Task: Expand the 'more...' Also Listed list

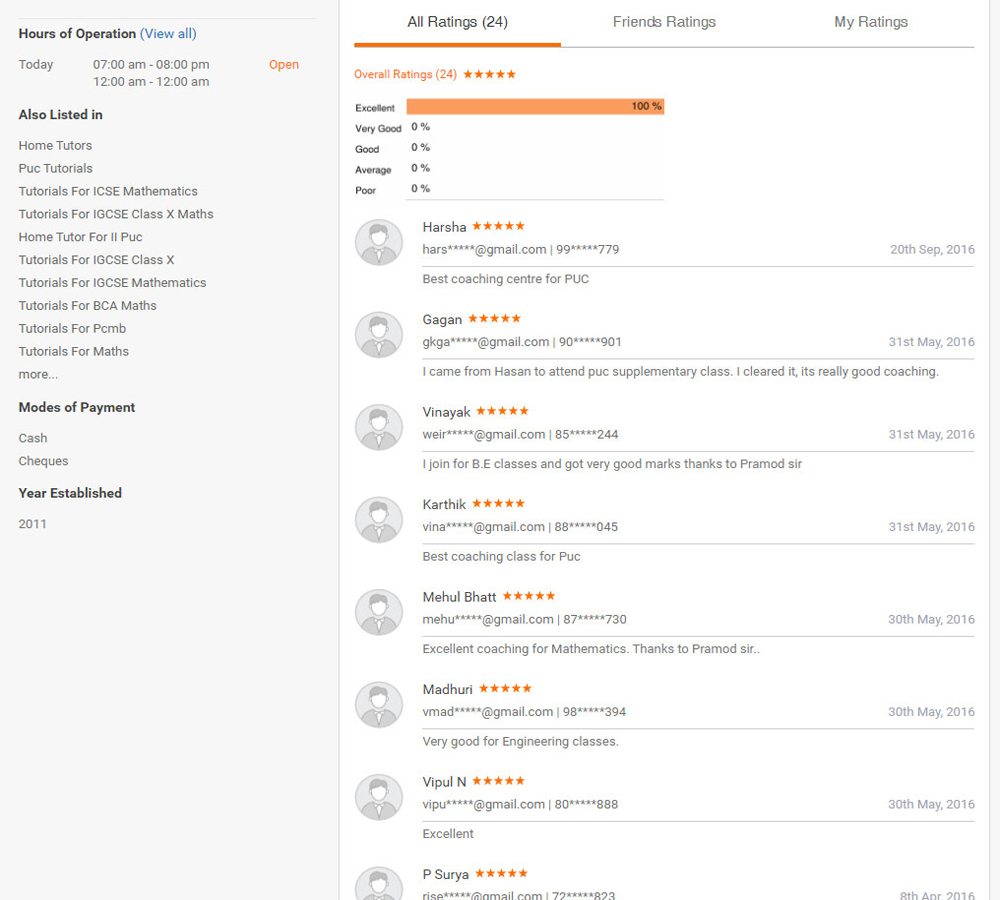Action: point(38,374)
